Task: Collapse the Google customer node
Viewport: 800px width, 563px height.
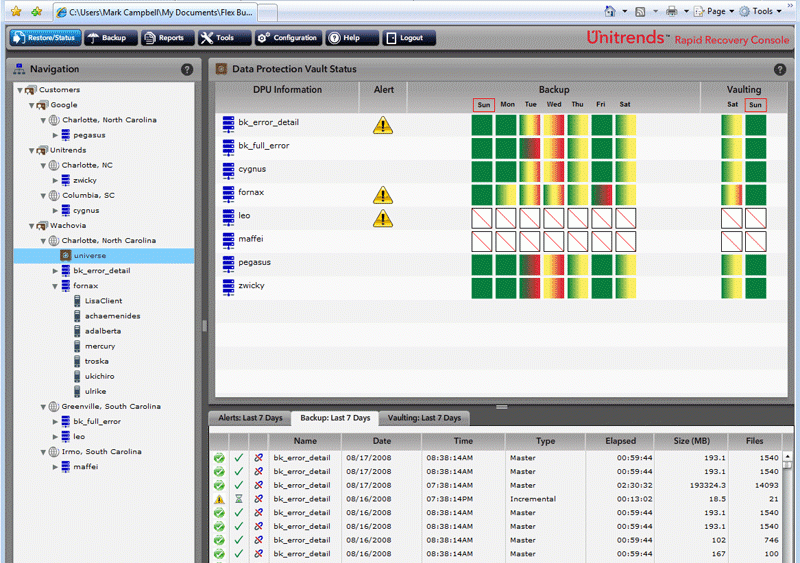Action: point(31,106)
